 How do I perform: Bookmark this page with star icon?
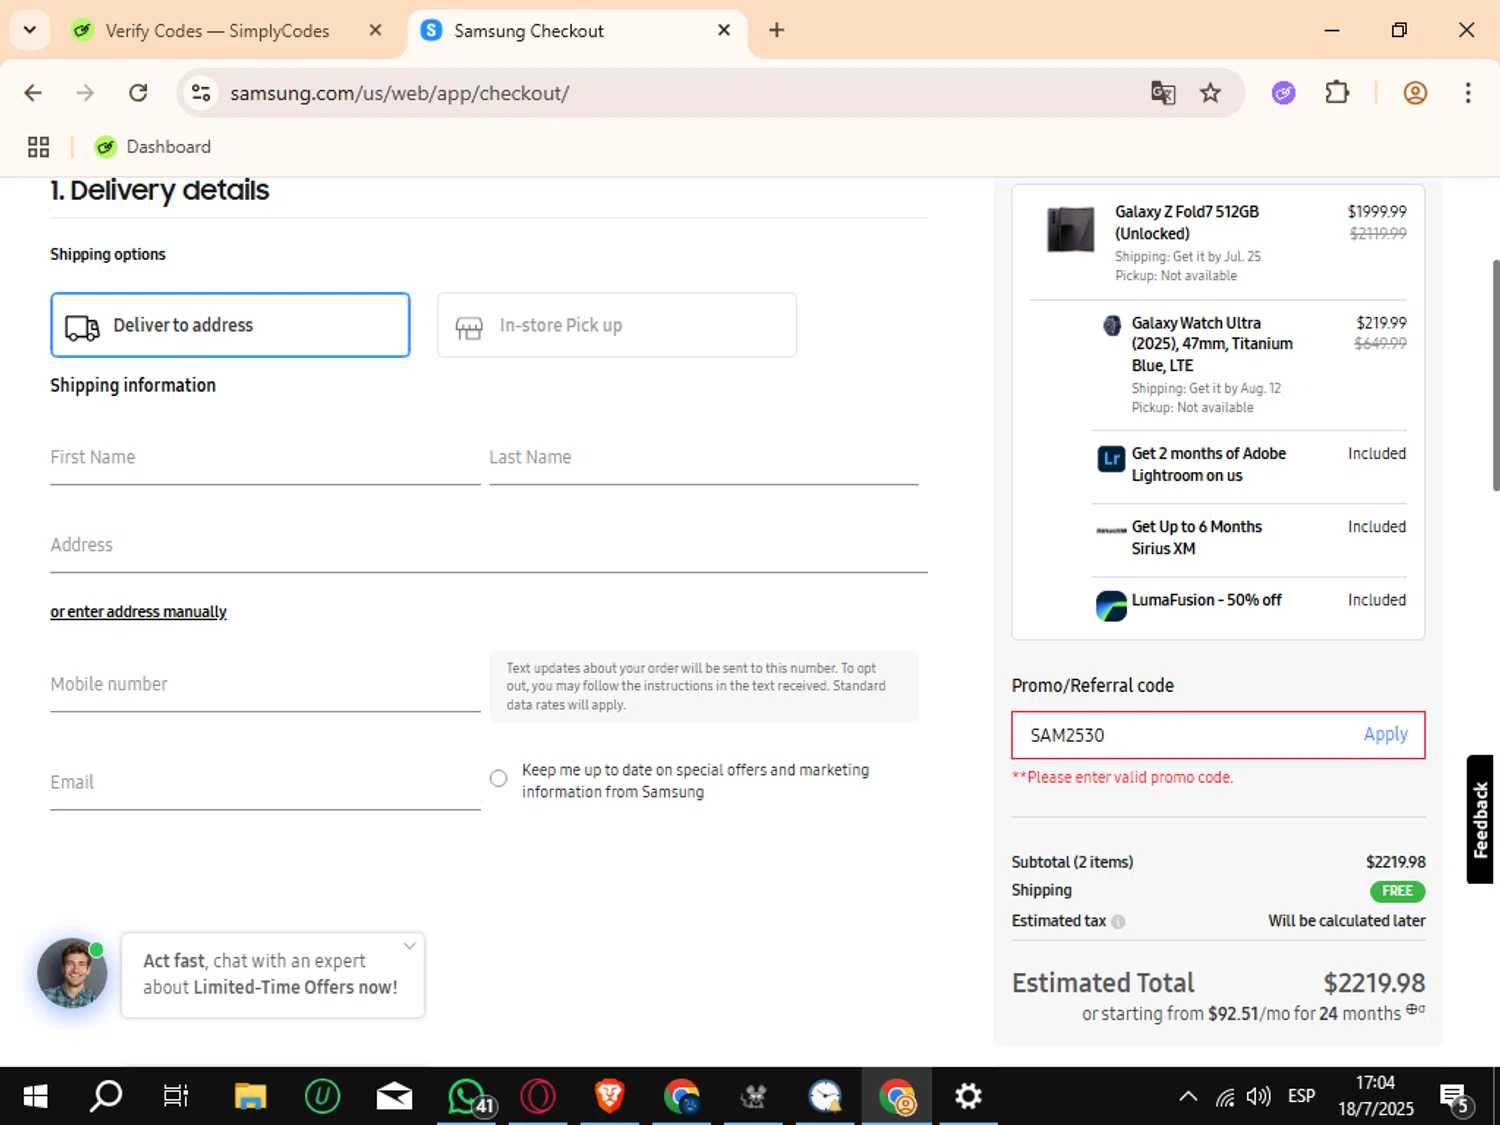pyautogui.click(x=1211, y=93)
